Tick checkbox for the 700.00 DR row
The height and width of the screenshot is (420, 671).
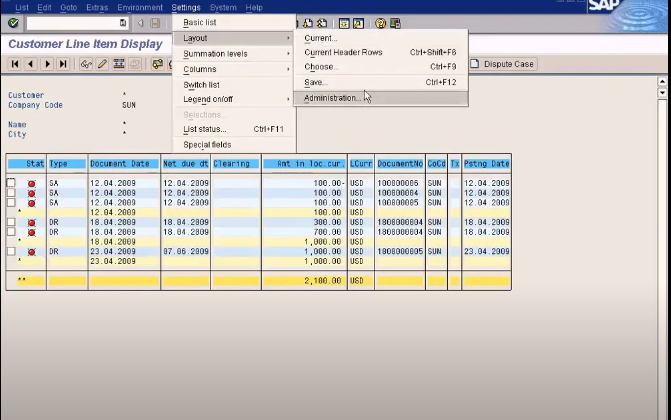[x=11, y=232]
